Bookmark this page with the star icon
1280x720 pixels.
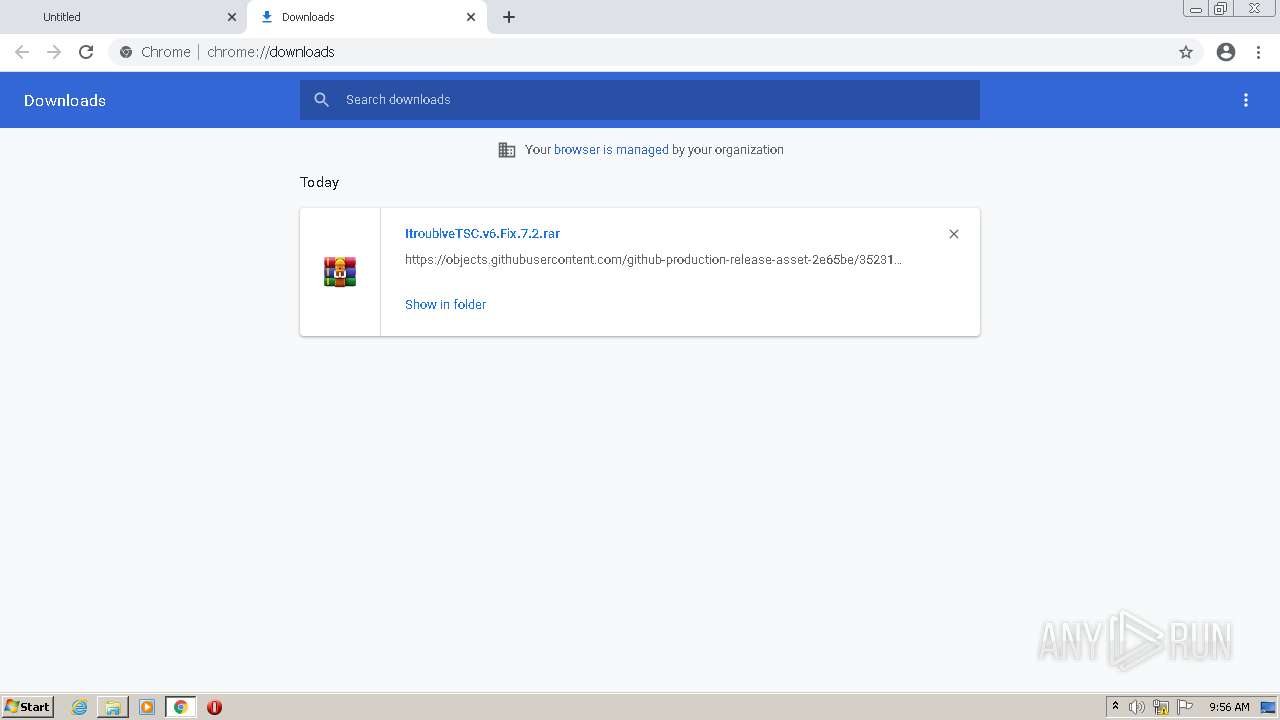pos(1186,52)
